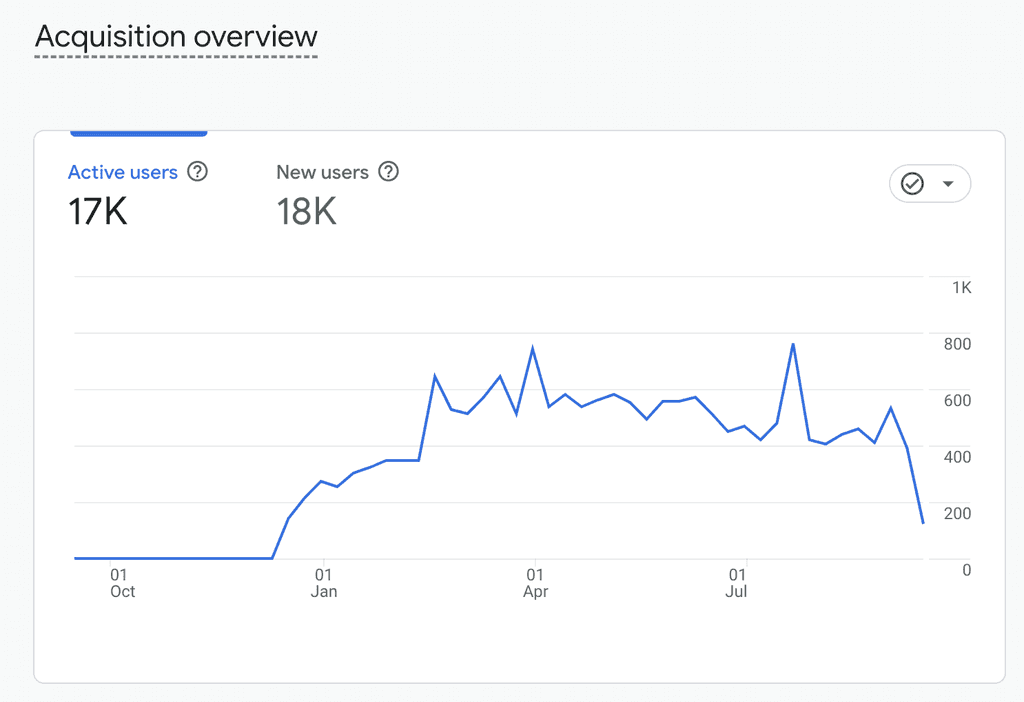The image size is (1024, 702).
Task: Click the 800 y-axis label
Action: pos(957,344)
